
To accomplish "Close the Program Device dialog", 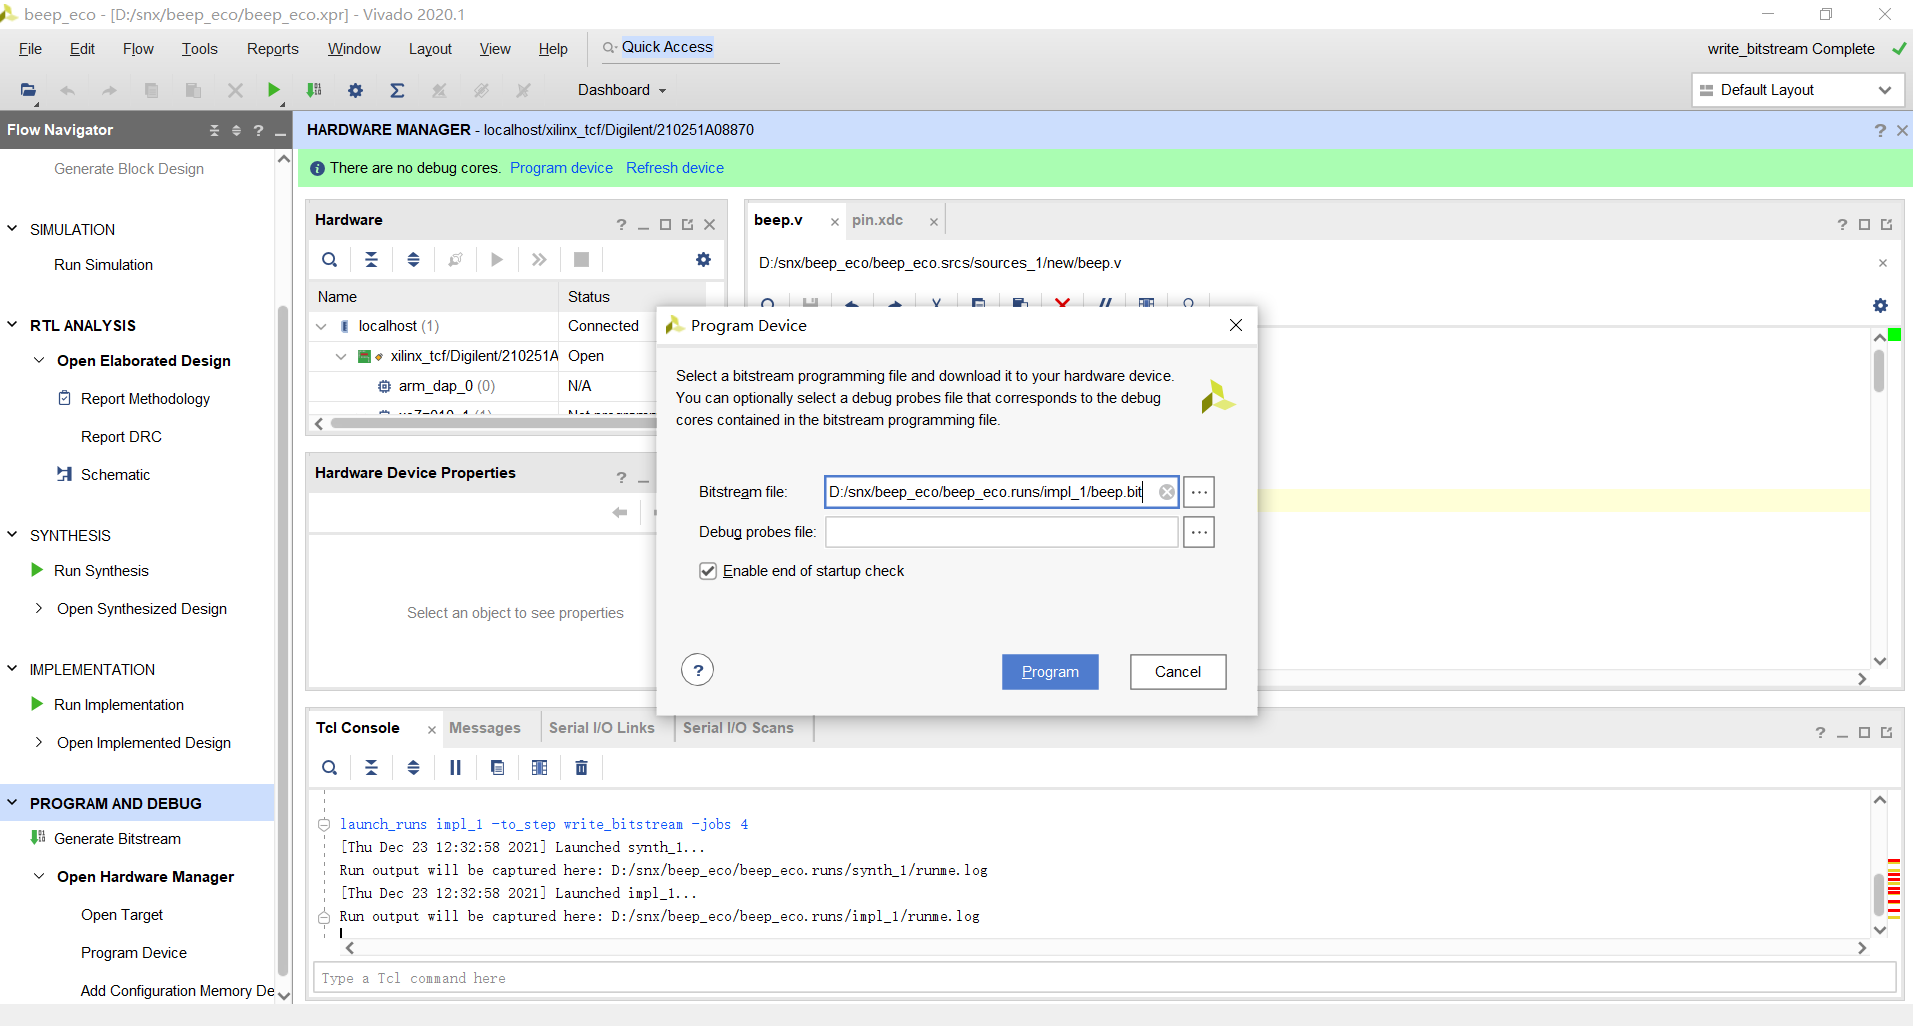I will pyautogui.click(x=1236, y=325).
